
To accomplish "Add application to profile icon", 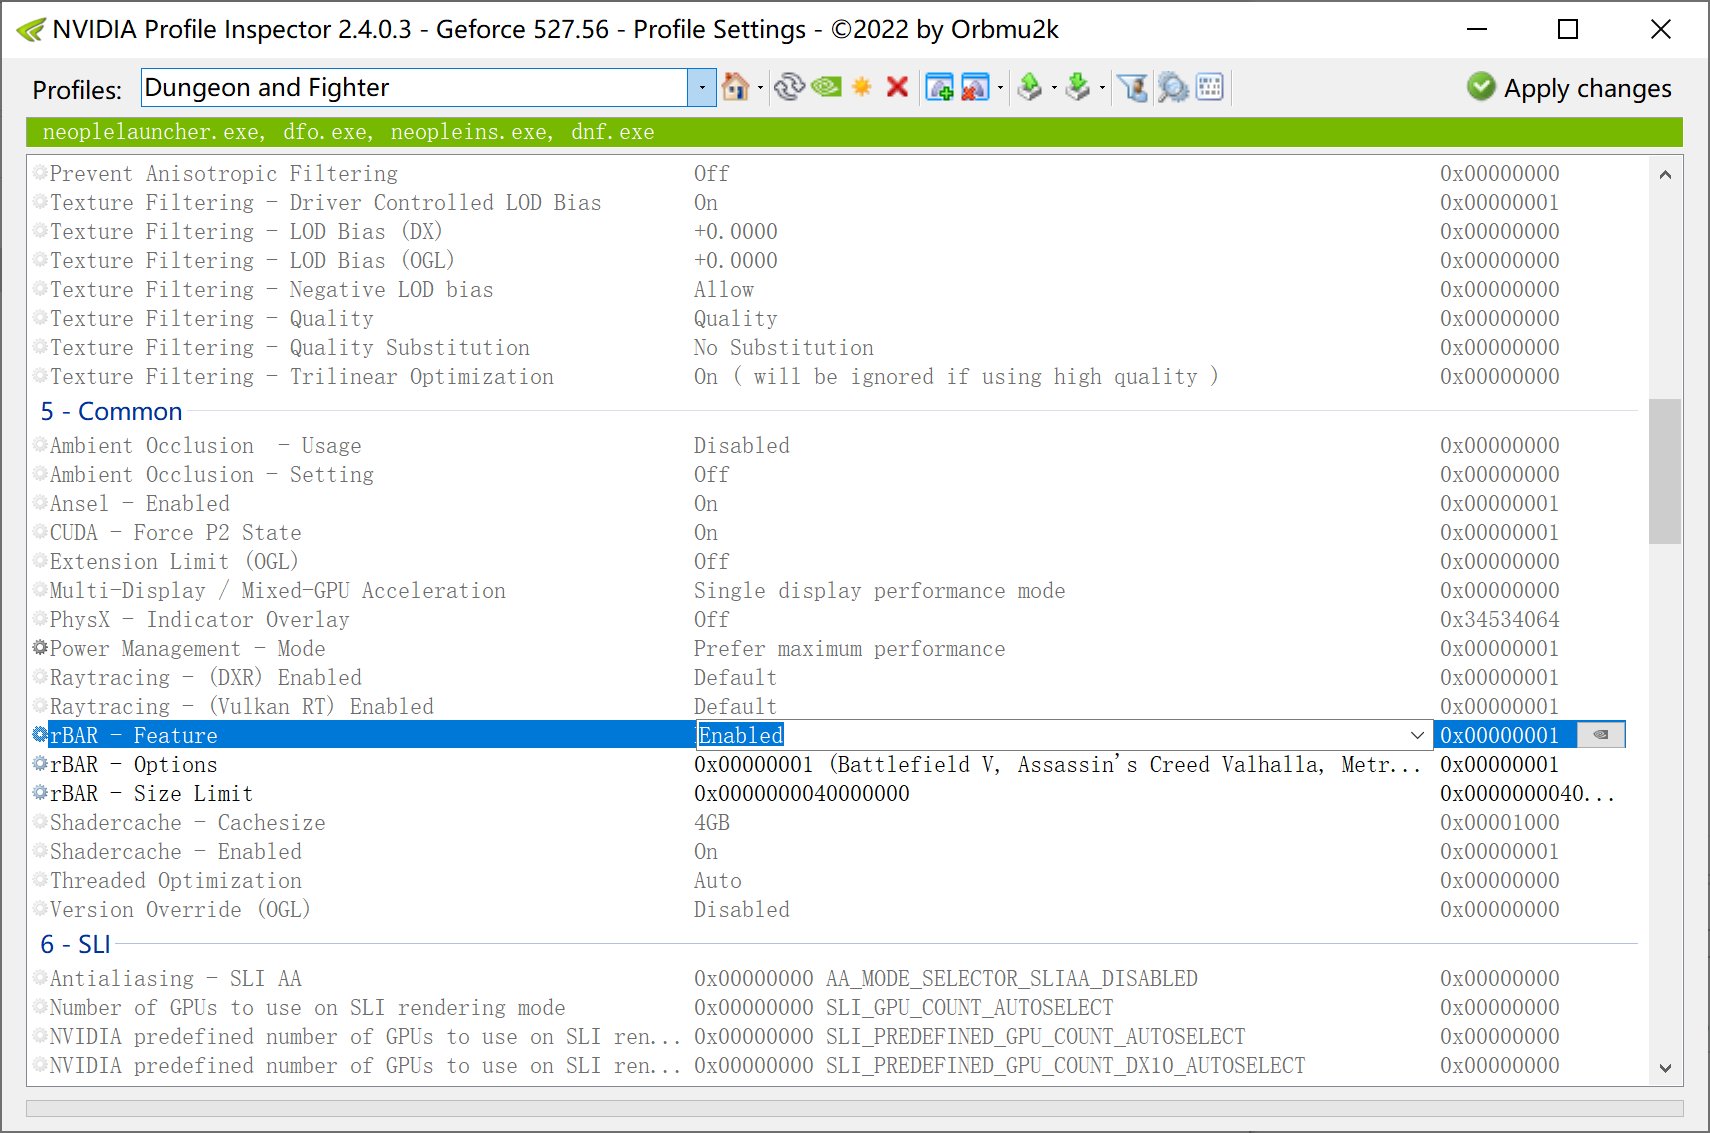I will (939, 88).
